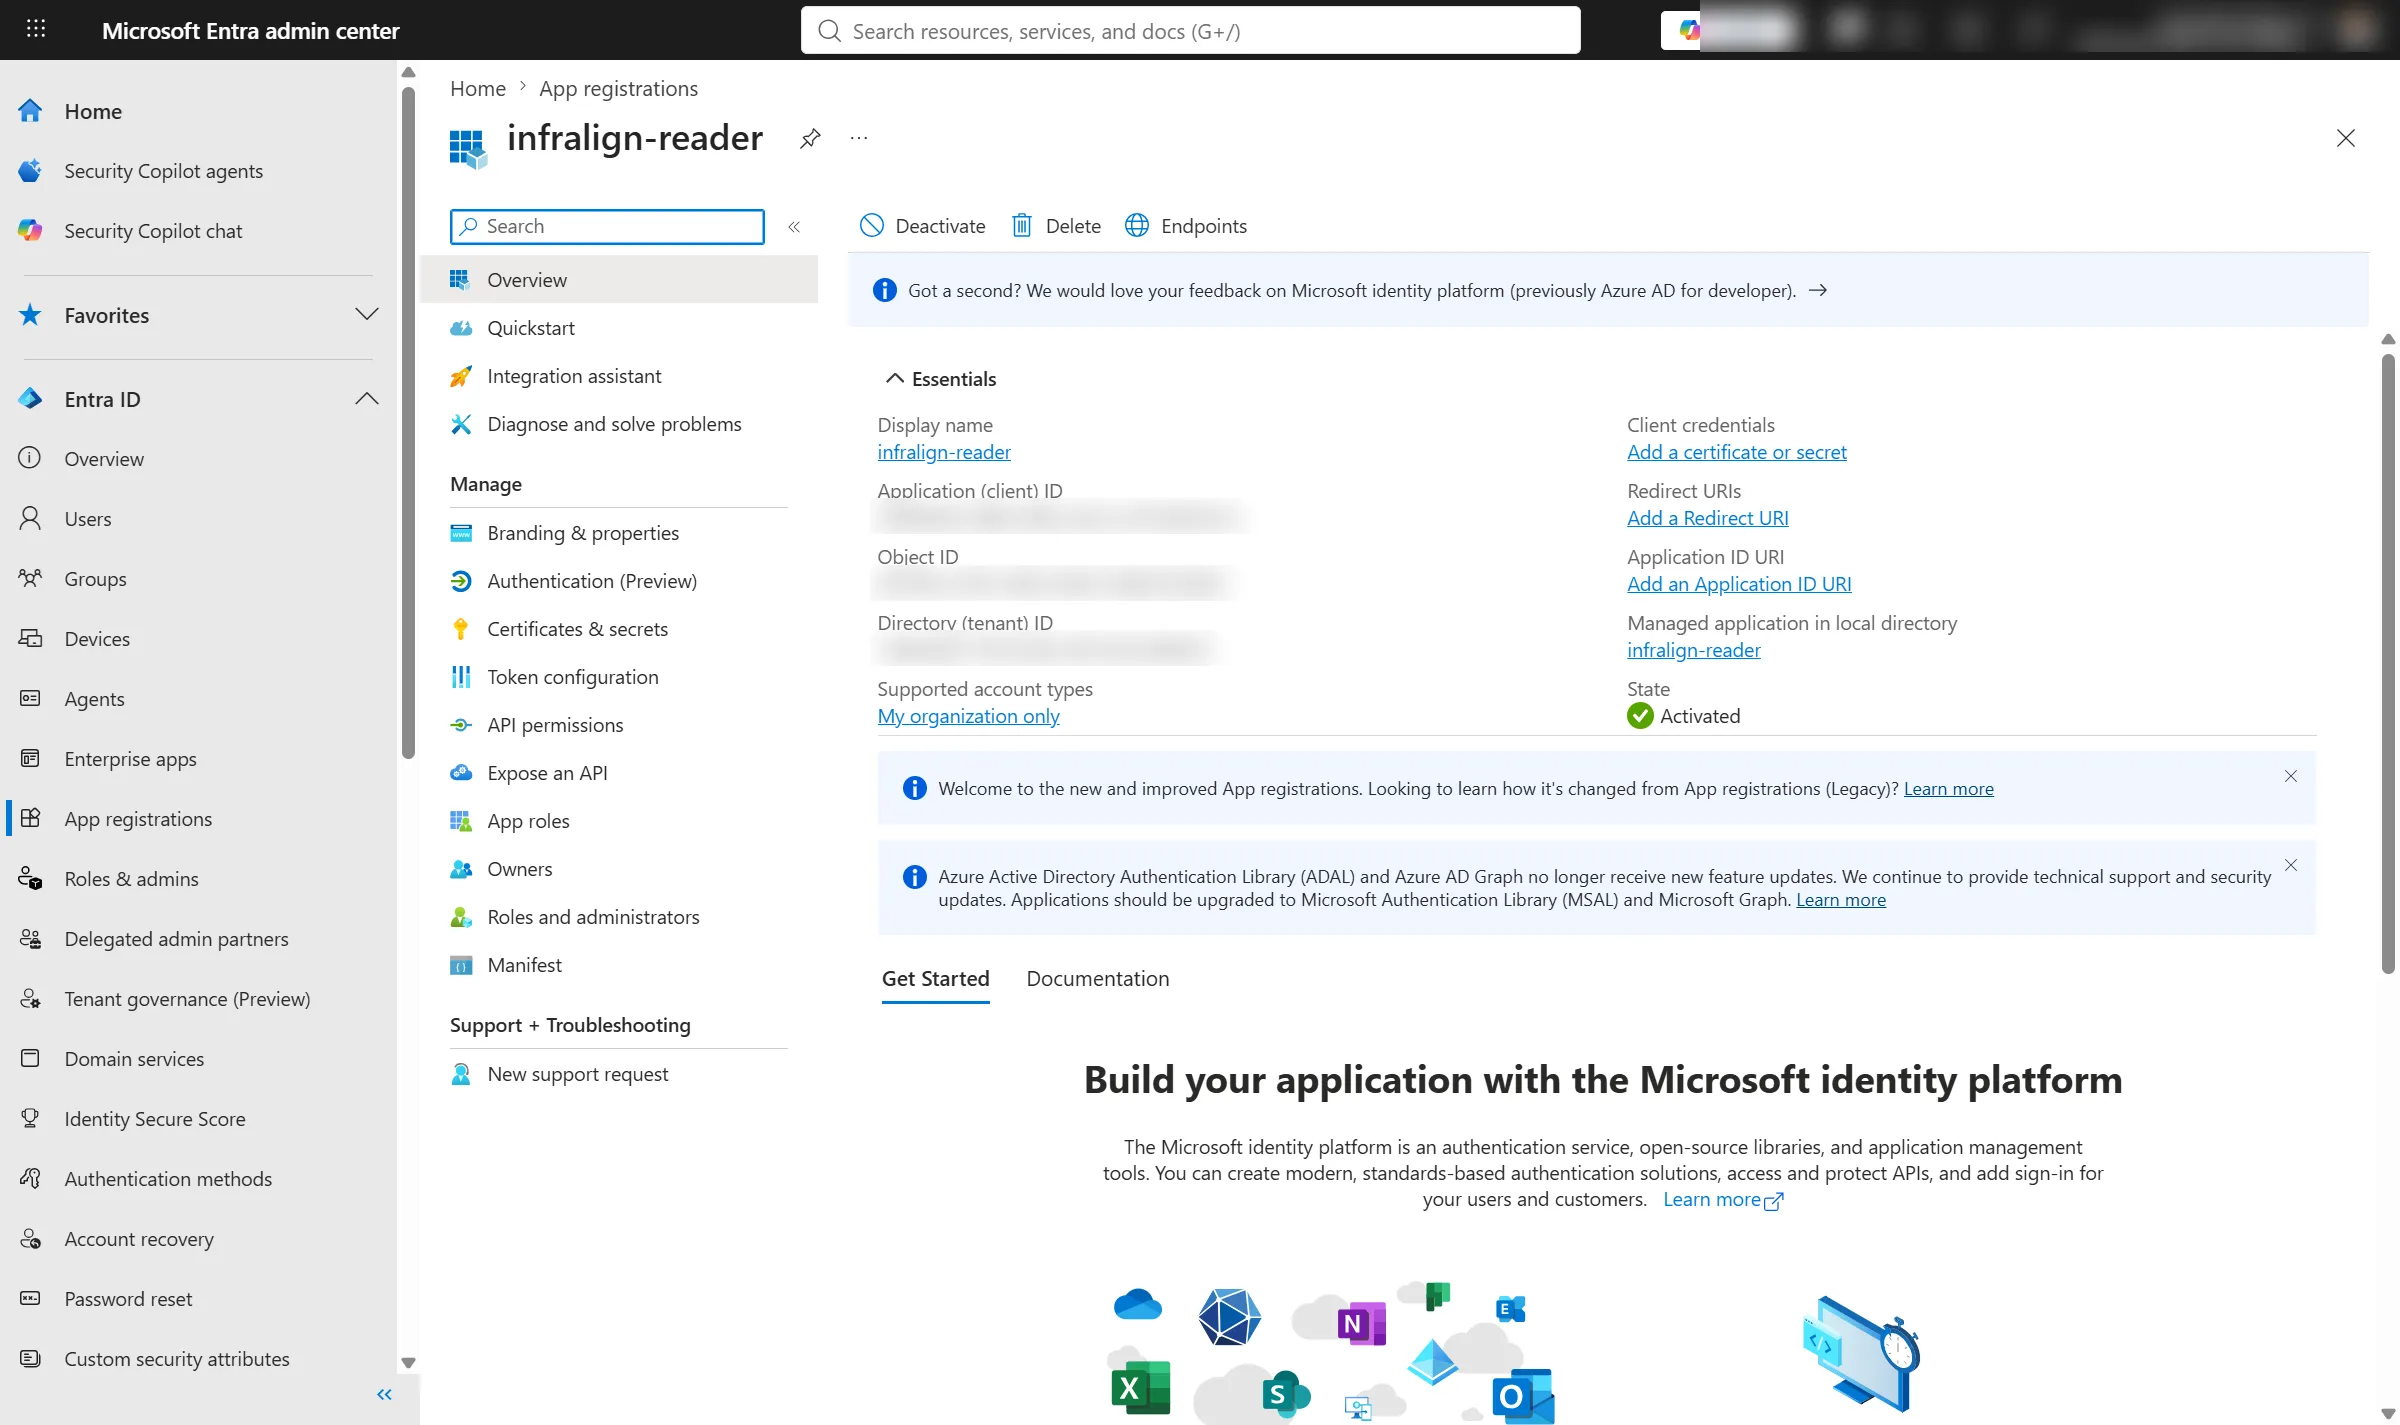Viewport: 2400px width, 1425px height.
Task: Click the Devices icon in sidebar
Action: click(x=30, y=639)
